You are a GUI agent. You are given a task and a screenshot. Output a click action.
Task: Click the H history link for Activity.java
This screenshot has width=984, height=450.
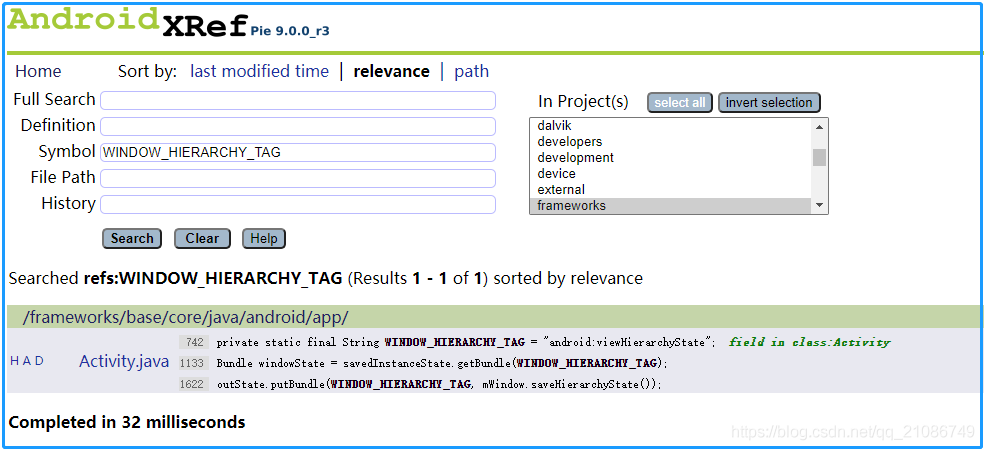pos(14,362)
